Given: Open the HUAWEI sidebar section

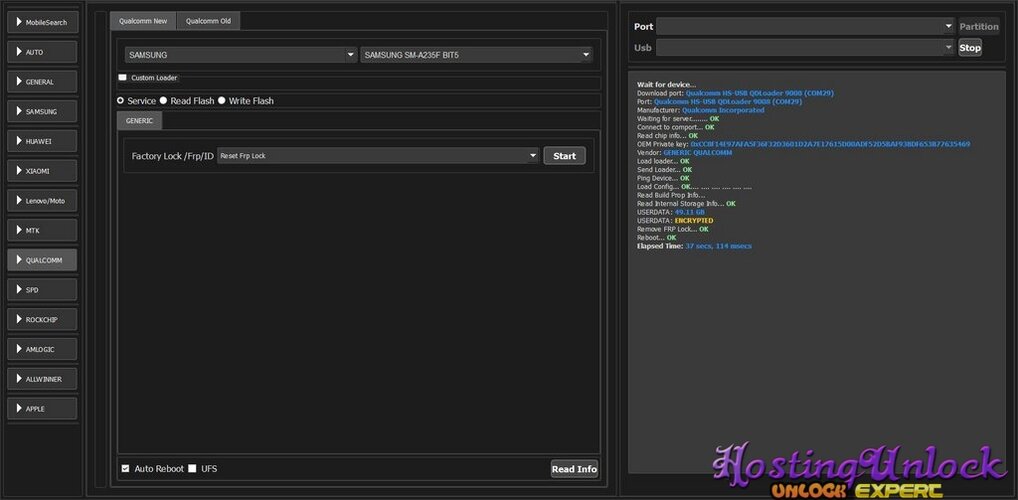Looking at the screenshot, I should click(x=42, y=141).
